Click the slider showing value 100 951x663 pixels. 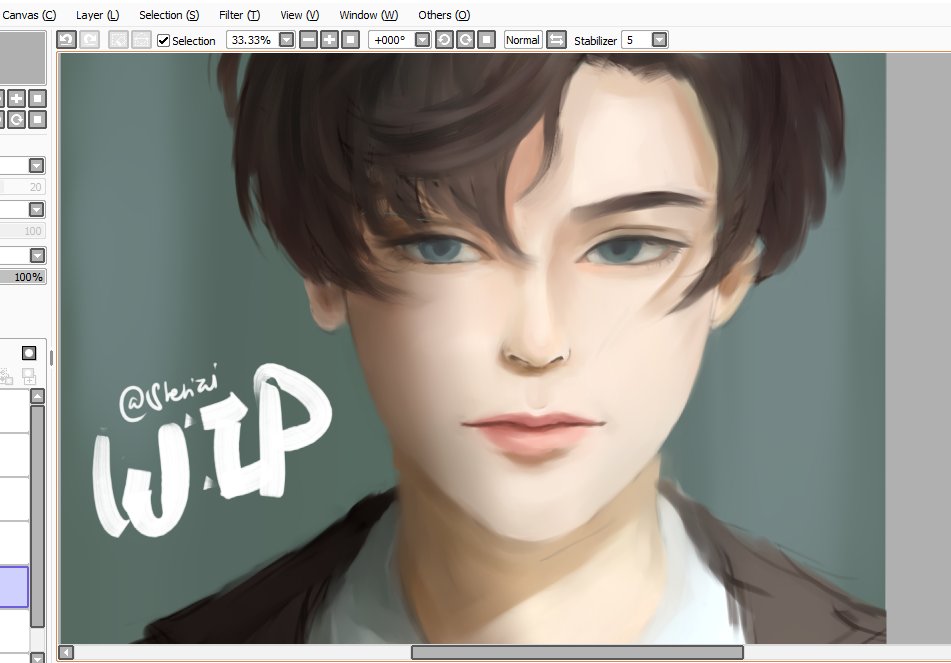pyautogui.click(x=22, y=231)
